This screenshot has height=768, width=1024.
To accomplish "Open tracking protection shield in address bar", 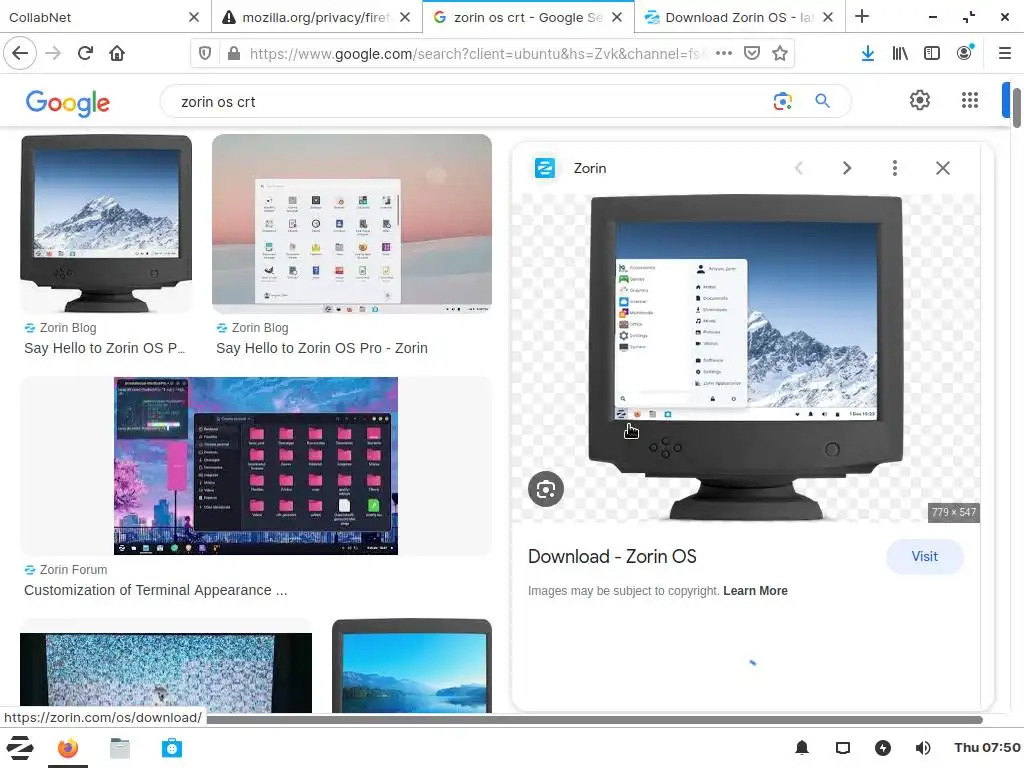I will [205, 54].
